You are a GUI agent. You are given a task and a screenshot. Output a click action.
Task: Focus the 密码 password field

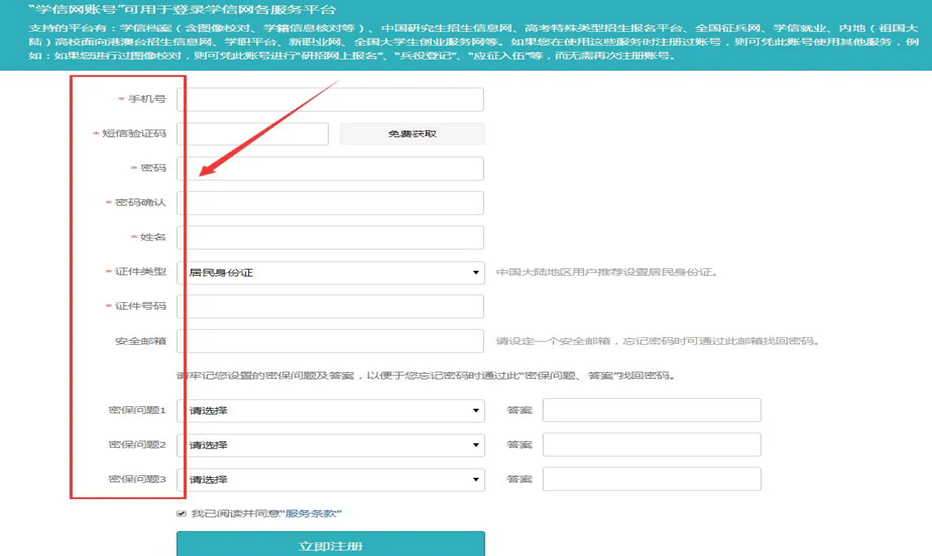coord(330,168)
